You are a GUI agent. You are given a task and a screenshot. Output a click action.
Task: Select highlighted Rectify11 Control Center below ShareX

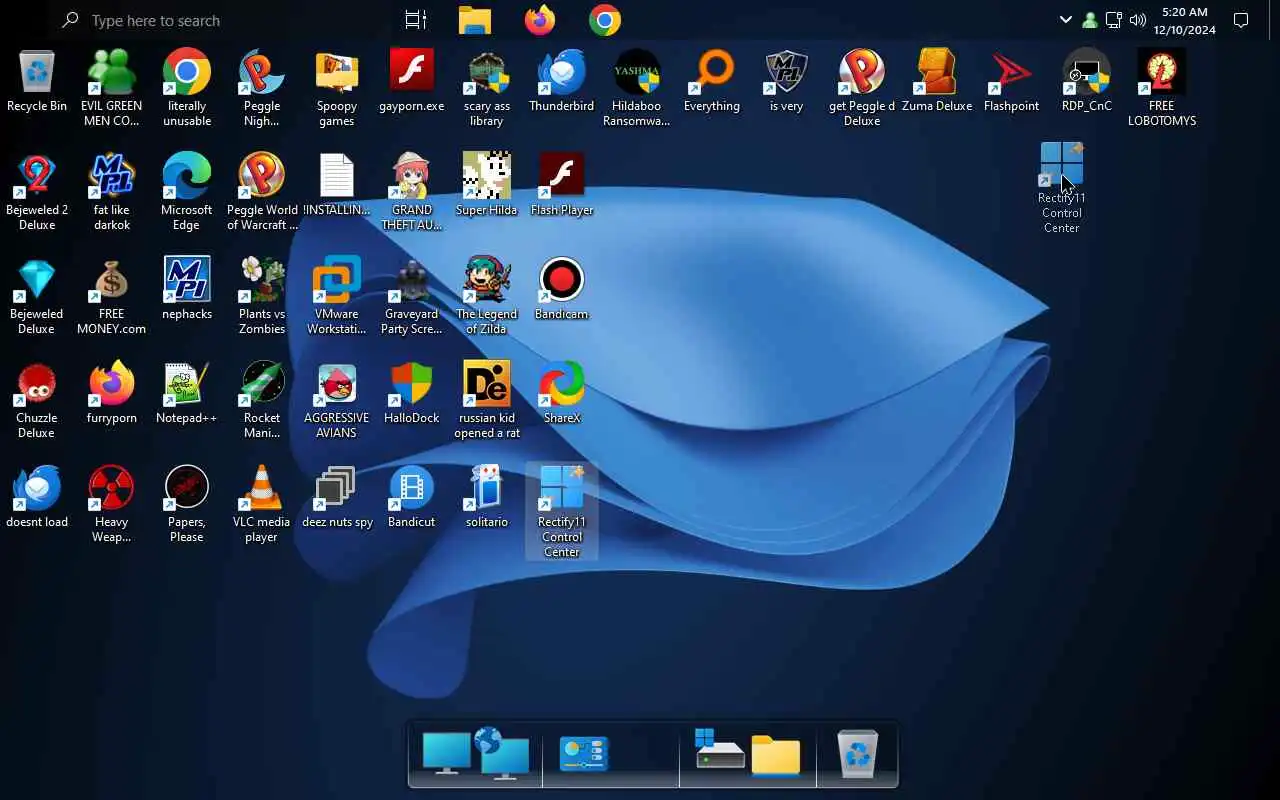[x=562, y=510]
